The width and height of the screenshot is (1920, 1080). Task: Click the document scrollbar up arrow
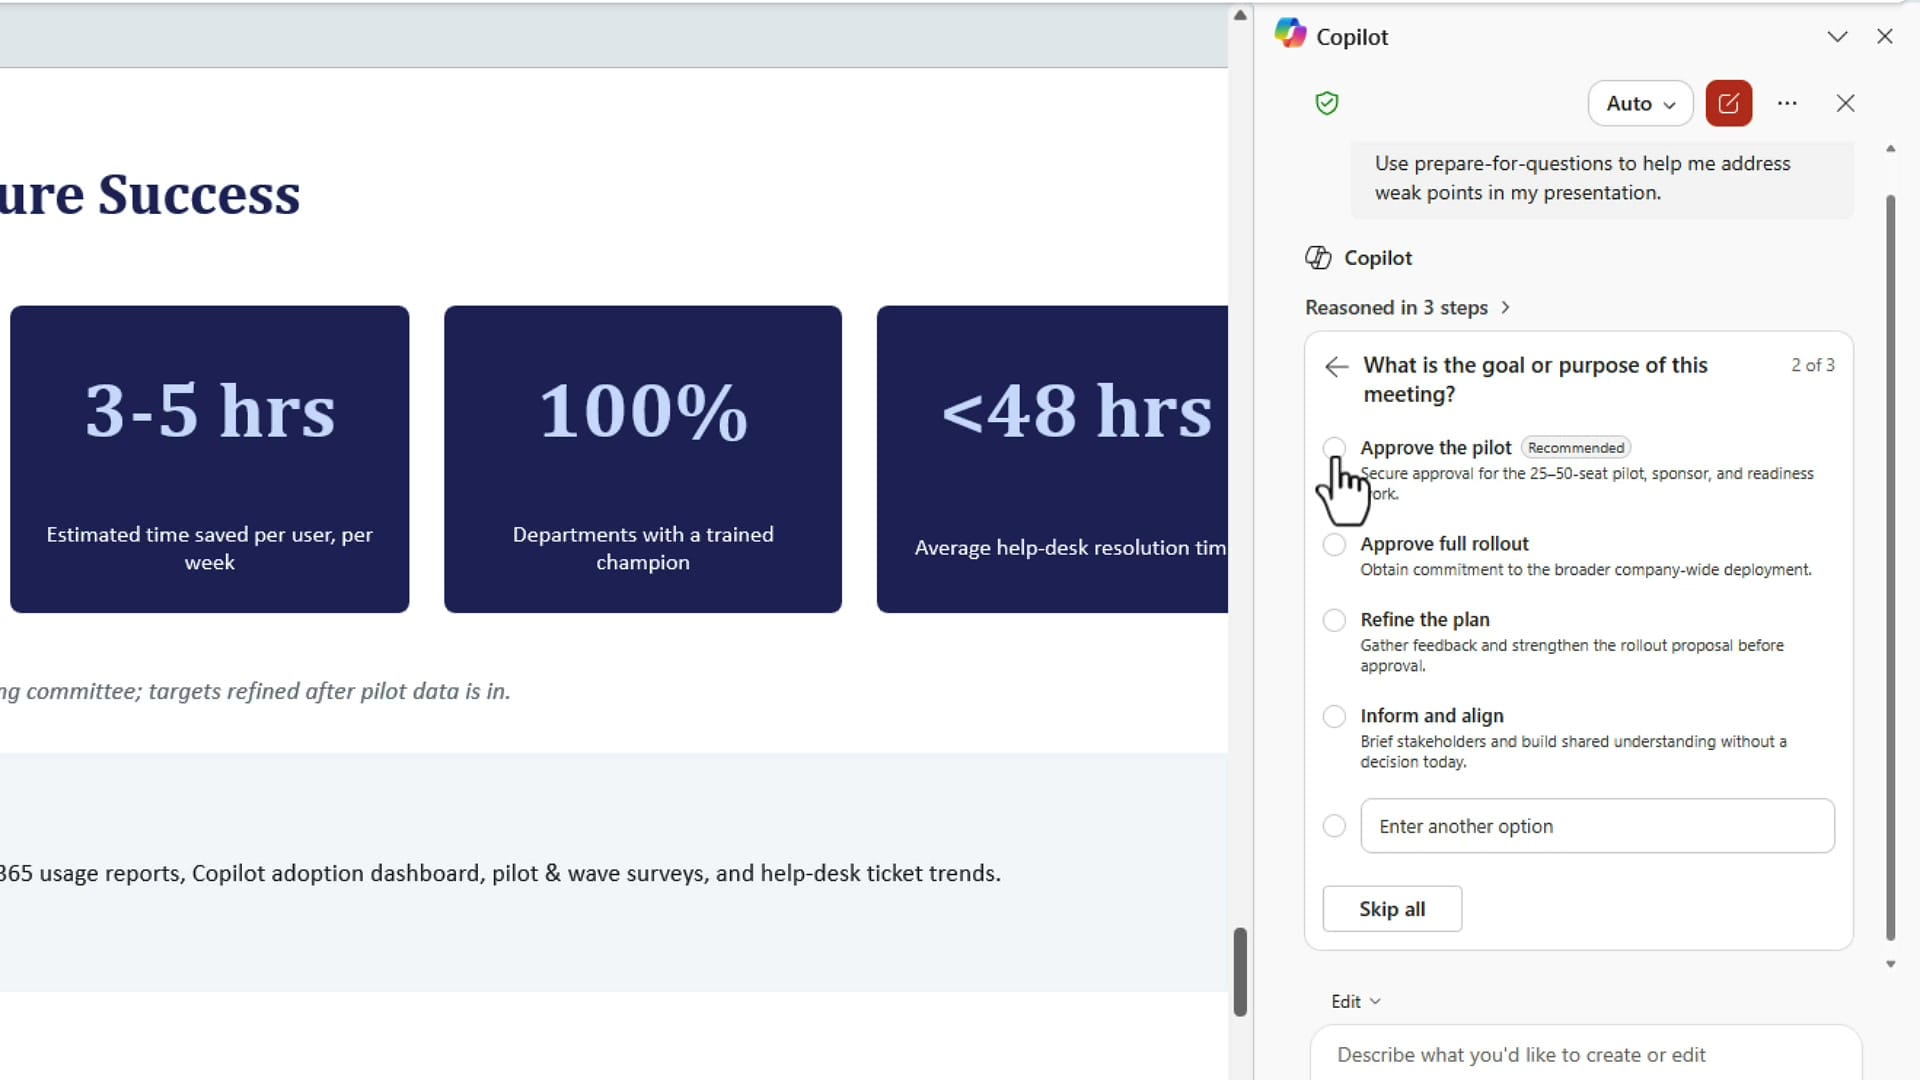coord(1240,15)
